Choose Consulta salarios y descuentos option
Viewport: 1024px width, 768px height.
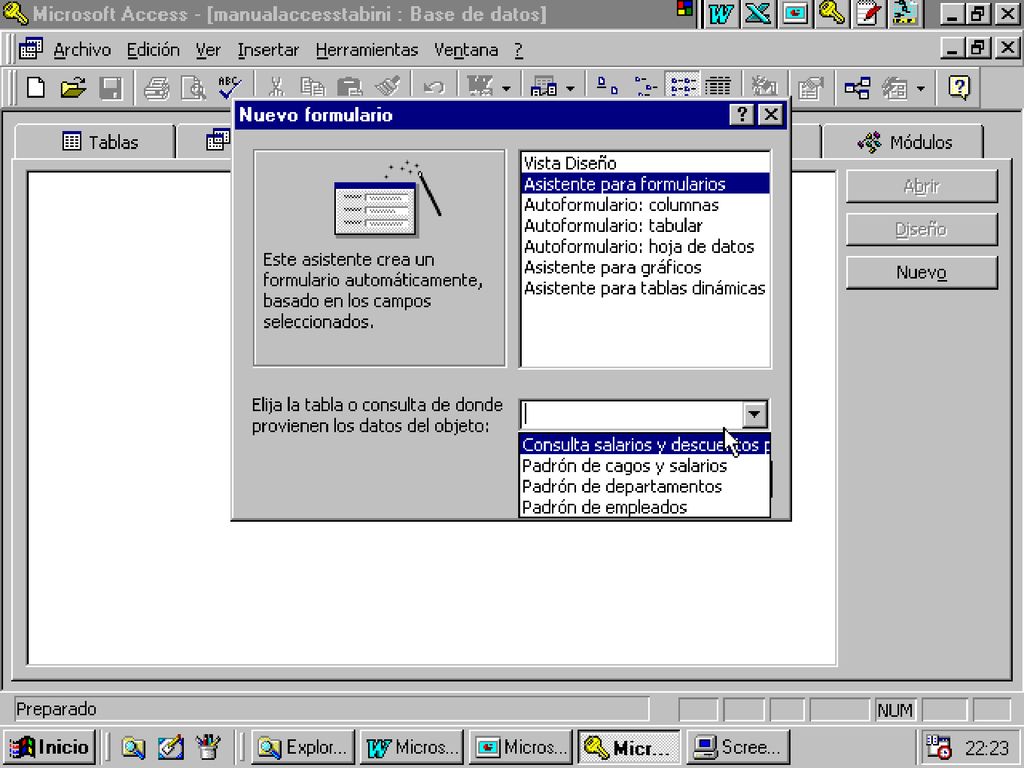tap(645, 445)
